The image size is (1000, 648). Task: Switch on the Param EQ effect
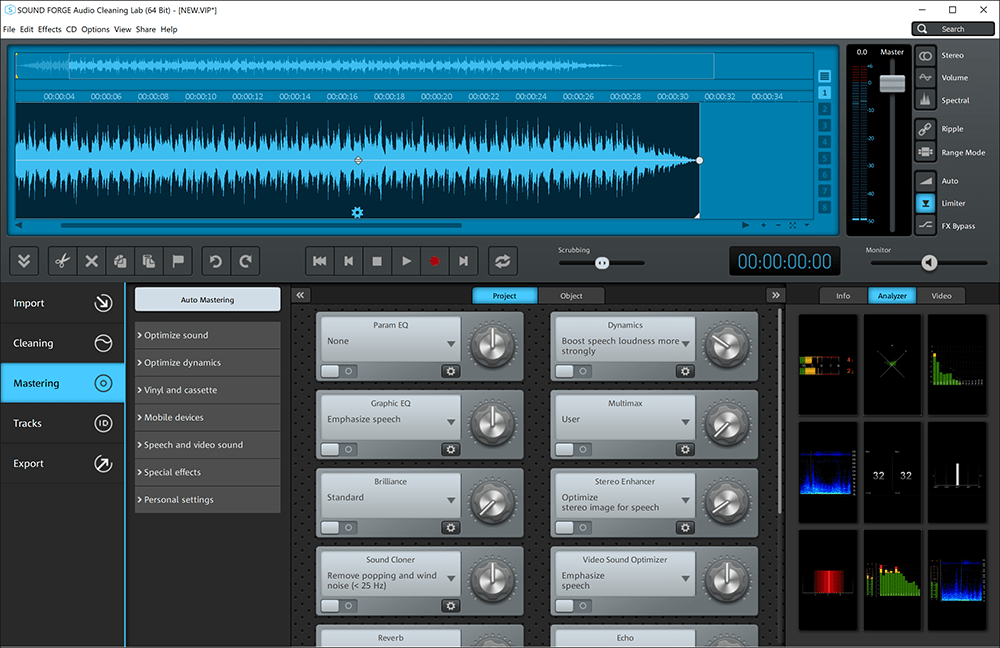[x=337, y=371]
